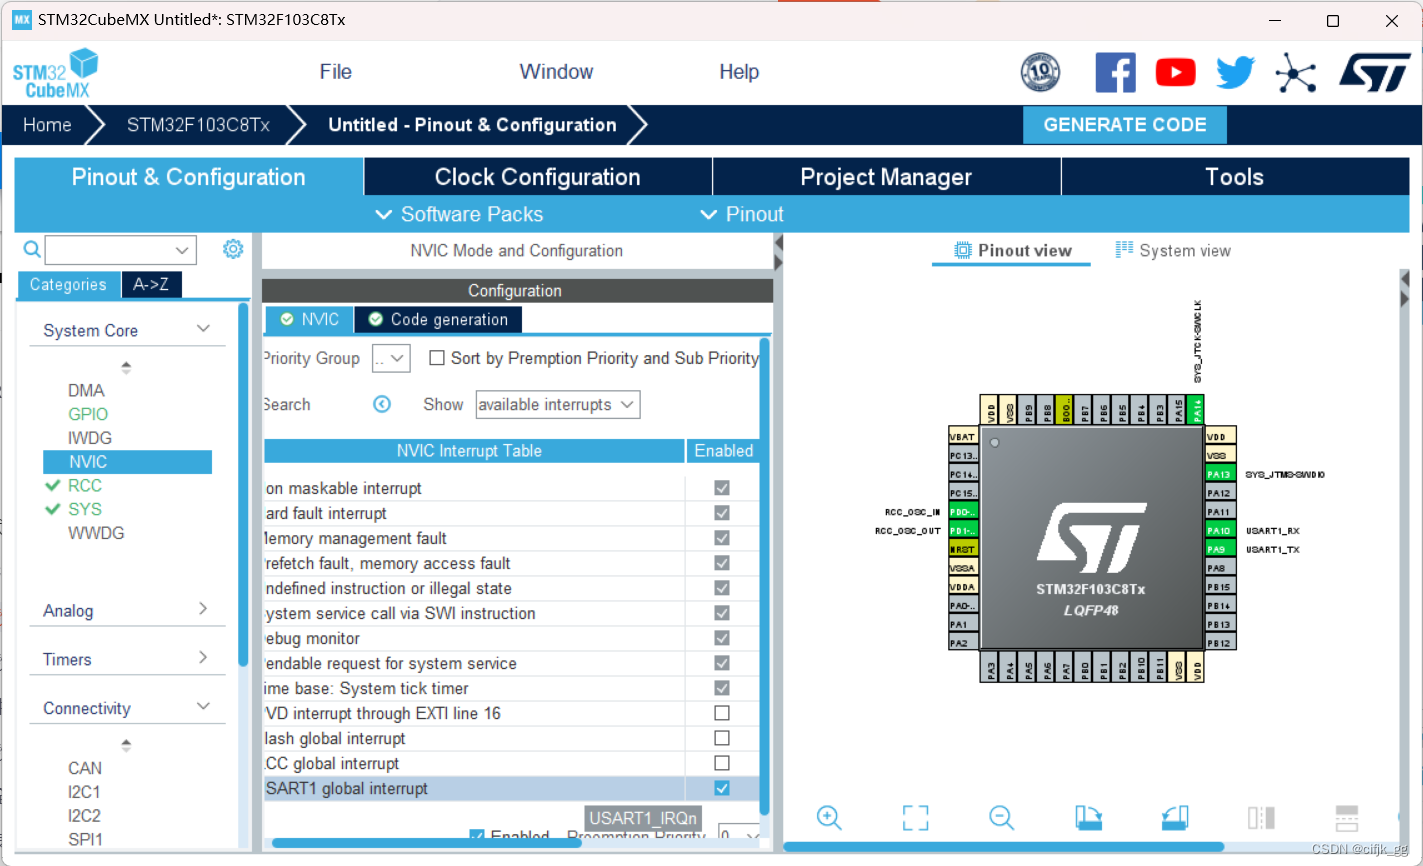Open the Window menu
This screenshot has height=866, width=1423.
(556, 71)
